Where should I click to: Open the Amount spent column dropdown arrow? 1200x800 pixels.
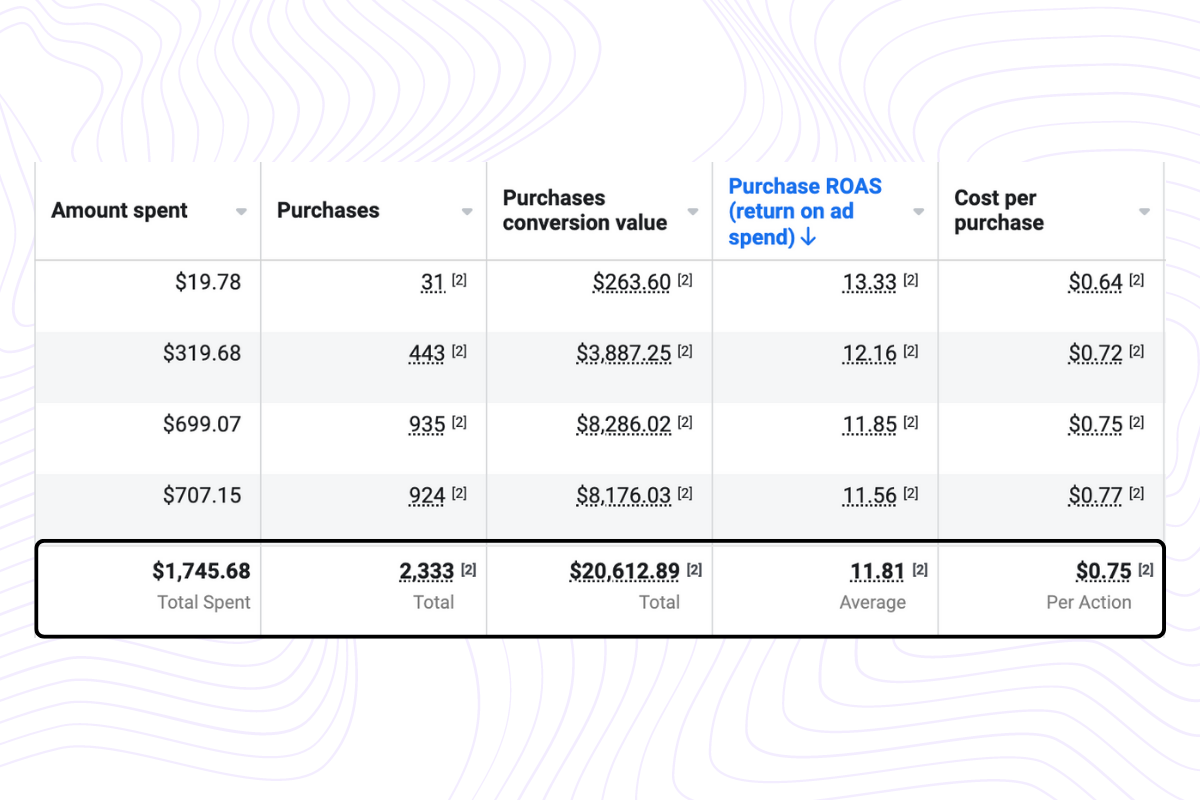coord(241,212)
